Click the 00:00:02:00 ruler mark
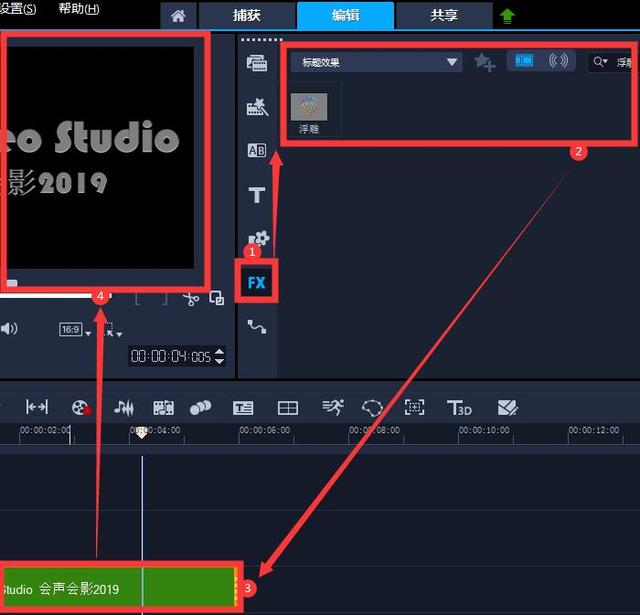The width and height of the screenshot is (640, 615). [x=45, y=430]
